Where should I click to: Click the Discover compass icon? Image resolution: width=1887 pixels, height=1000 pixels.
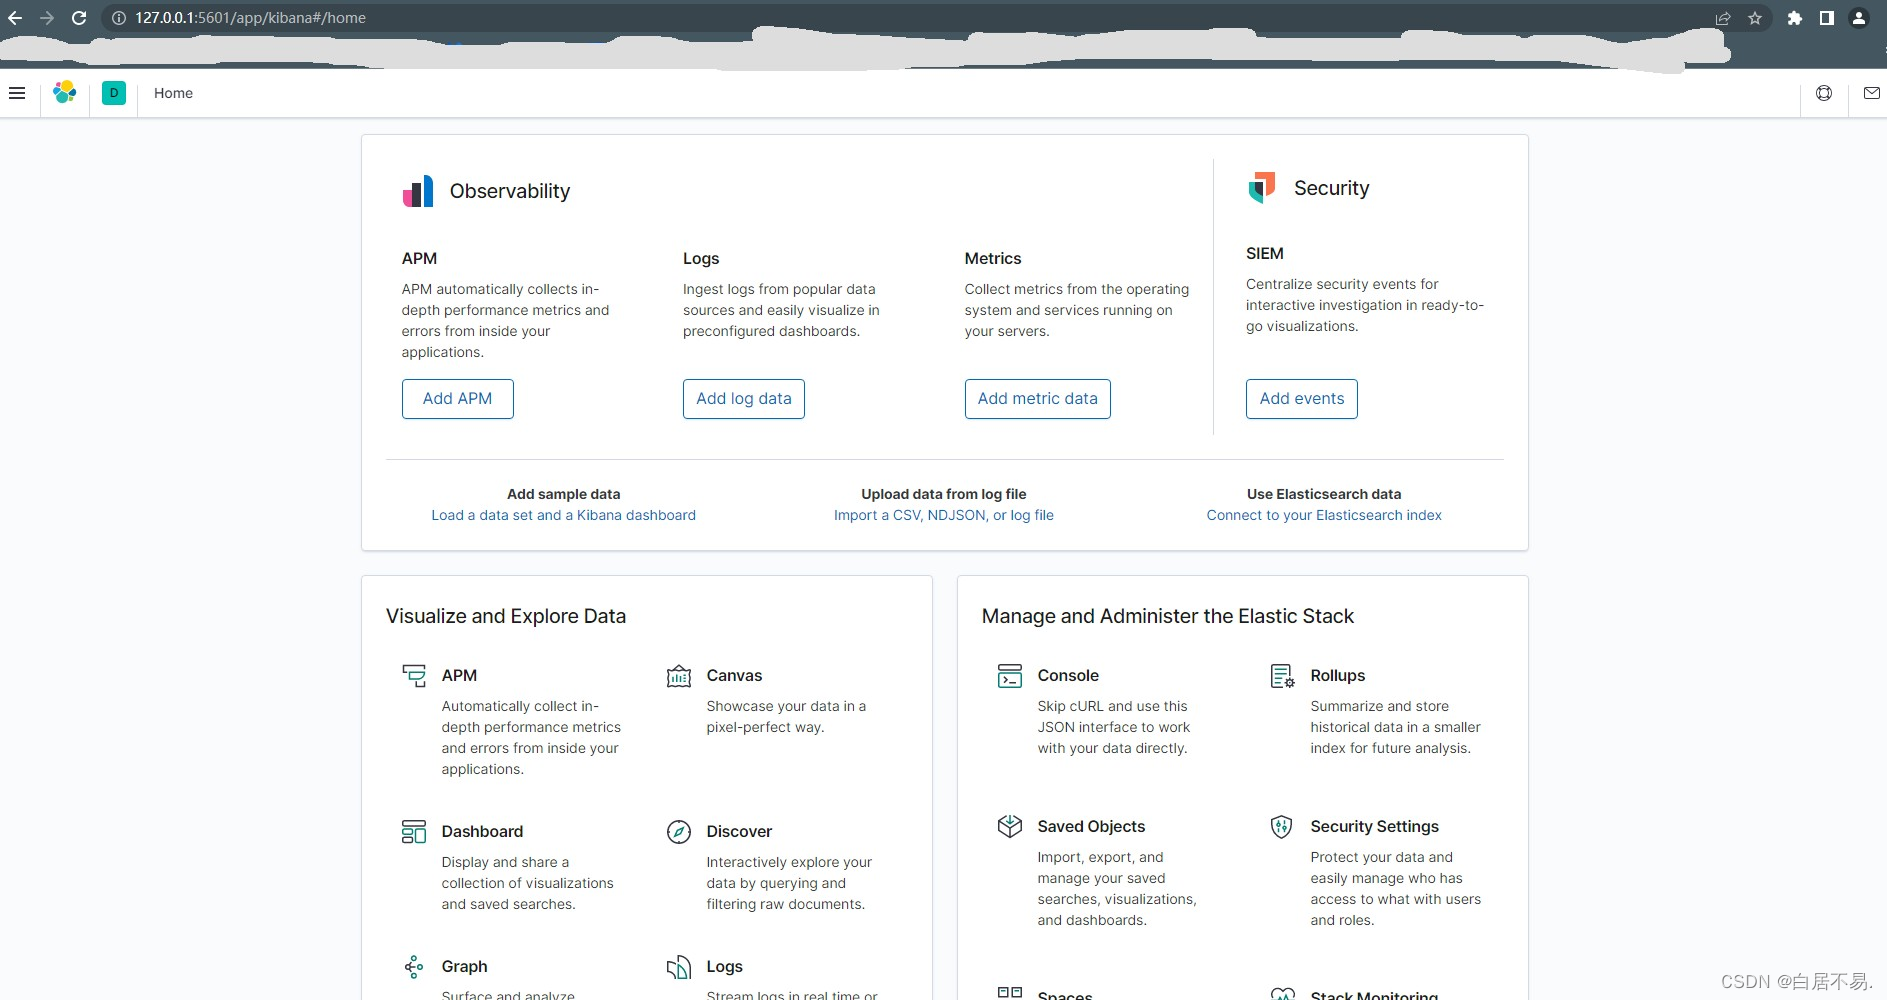pos(679,832)
